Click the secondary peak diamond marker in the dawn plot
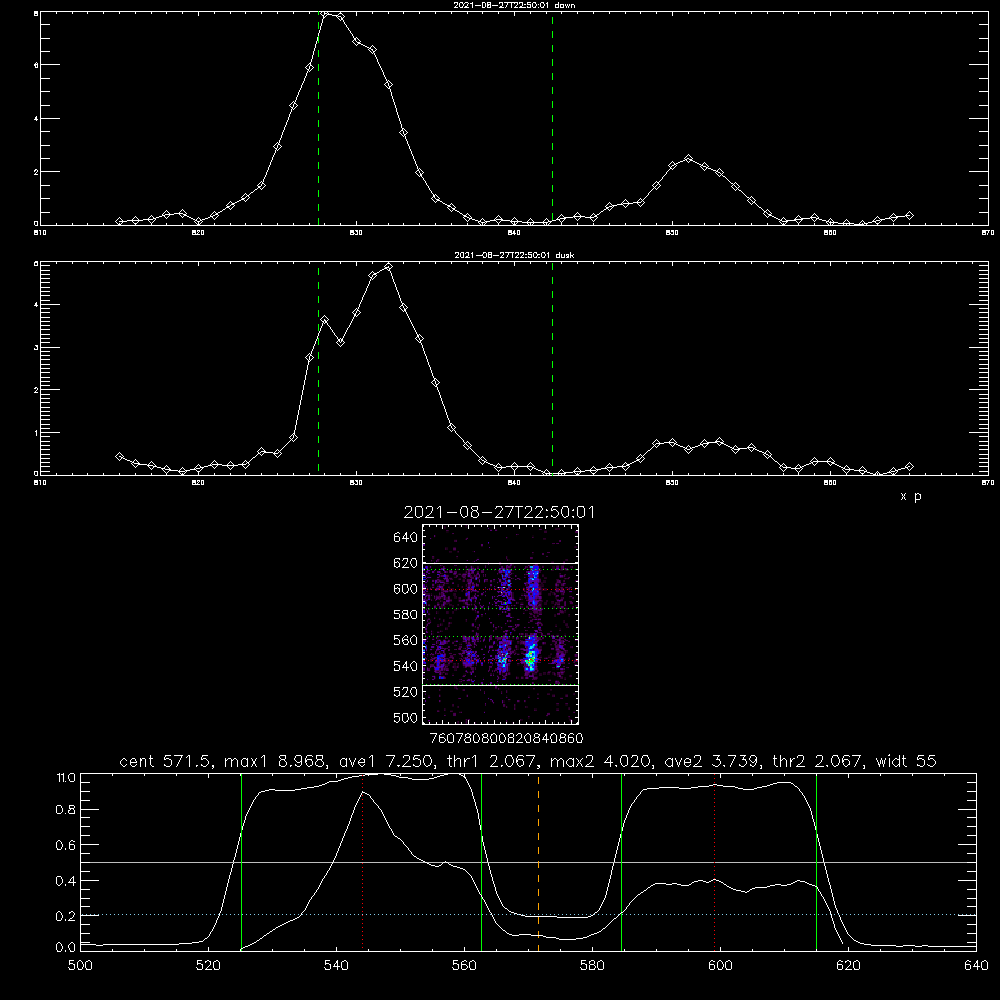 tap(688, 158)
